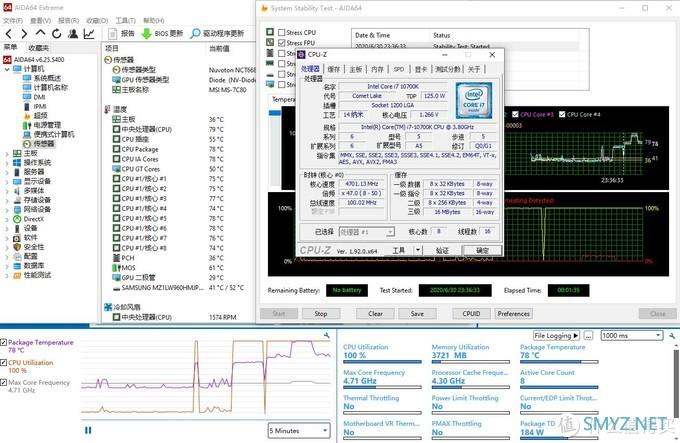Open CPUID from stability test
This screenshot has width=680, height=443.
tap(471, 313)
